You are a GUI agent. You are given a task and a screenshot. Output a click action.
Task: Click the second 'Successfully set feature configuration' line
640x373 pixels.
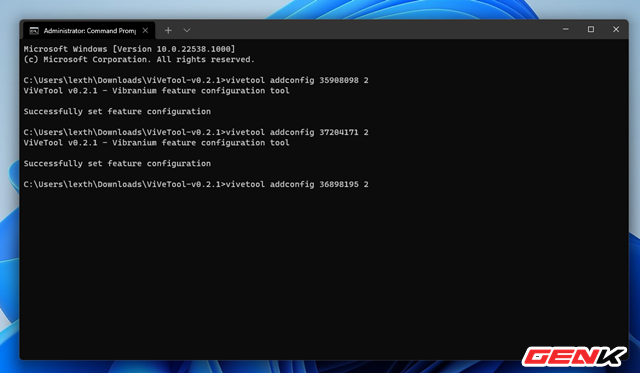coord(117,164)
